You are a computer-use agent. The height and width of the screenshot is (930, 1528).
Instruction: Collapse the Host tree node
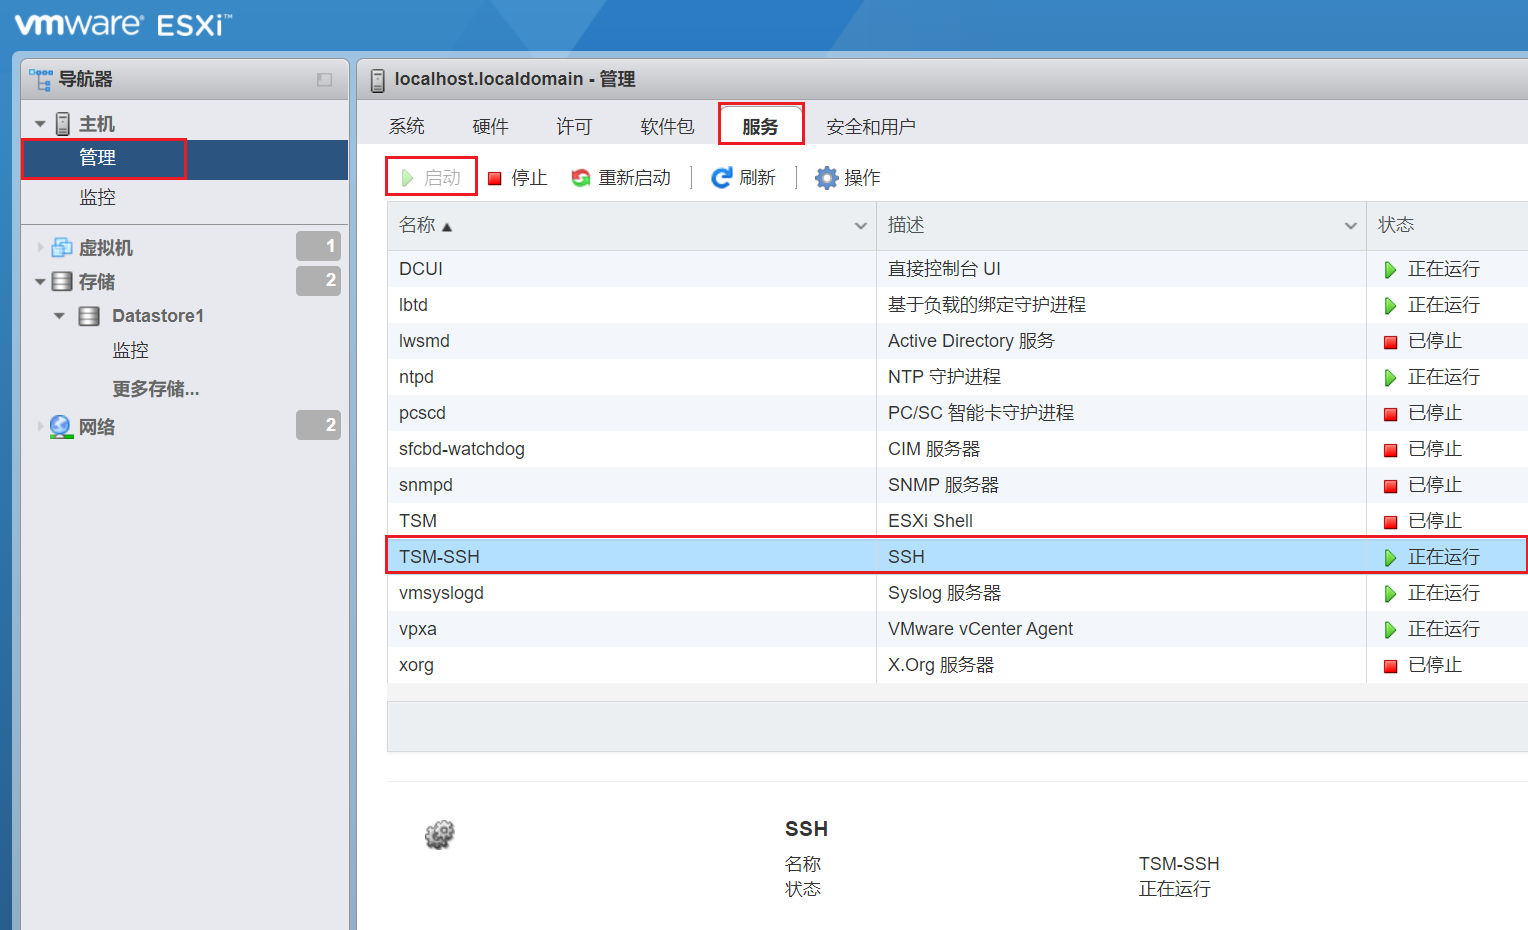(x=40, y=124)
